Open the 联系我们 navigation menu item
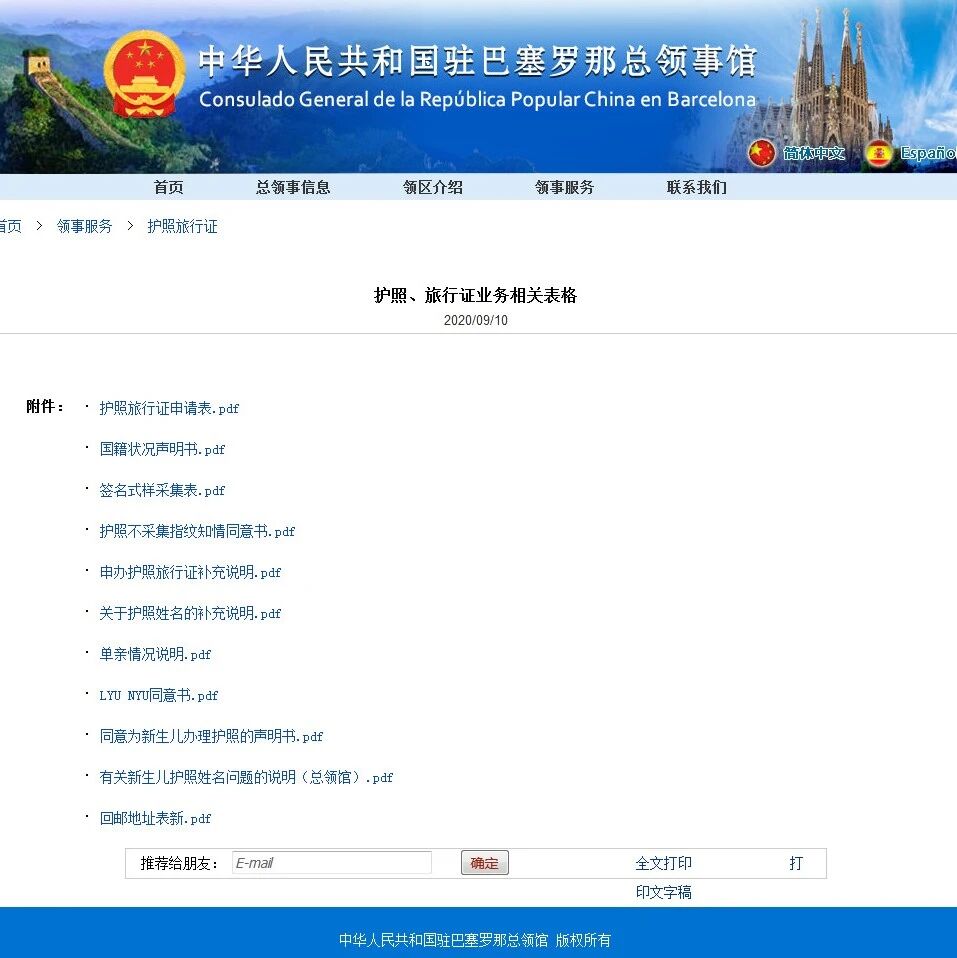Viewport: 957px width, 958px height. coord(694,186)
